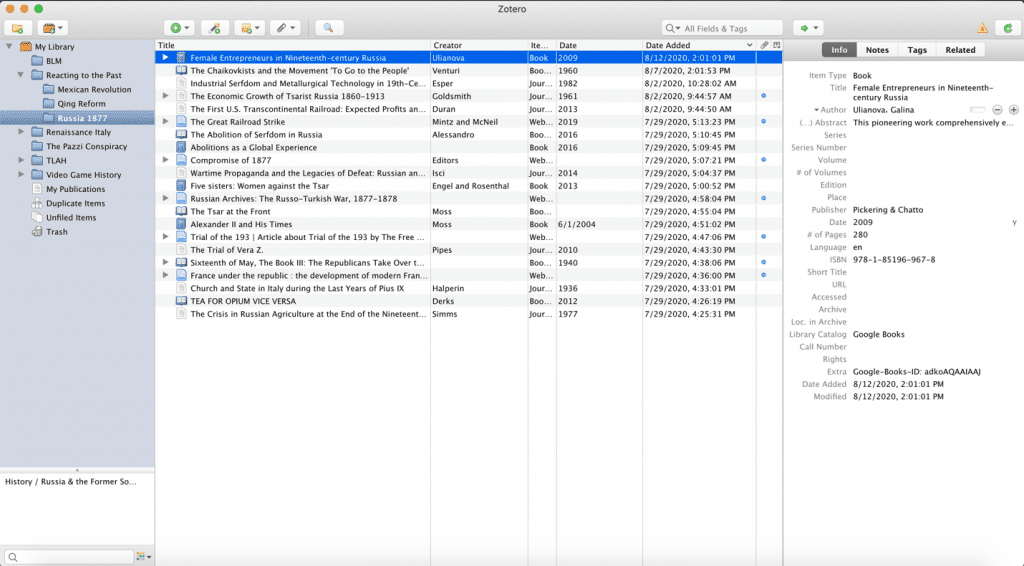1024x566 pixels.
Task: Click the History / Russia tag
Action: pos(71,482)
